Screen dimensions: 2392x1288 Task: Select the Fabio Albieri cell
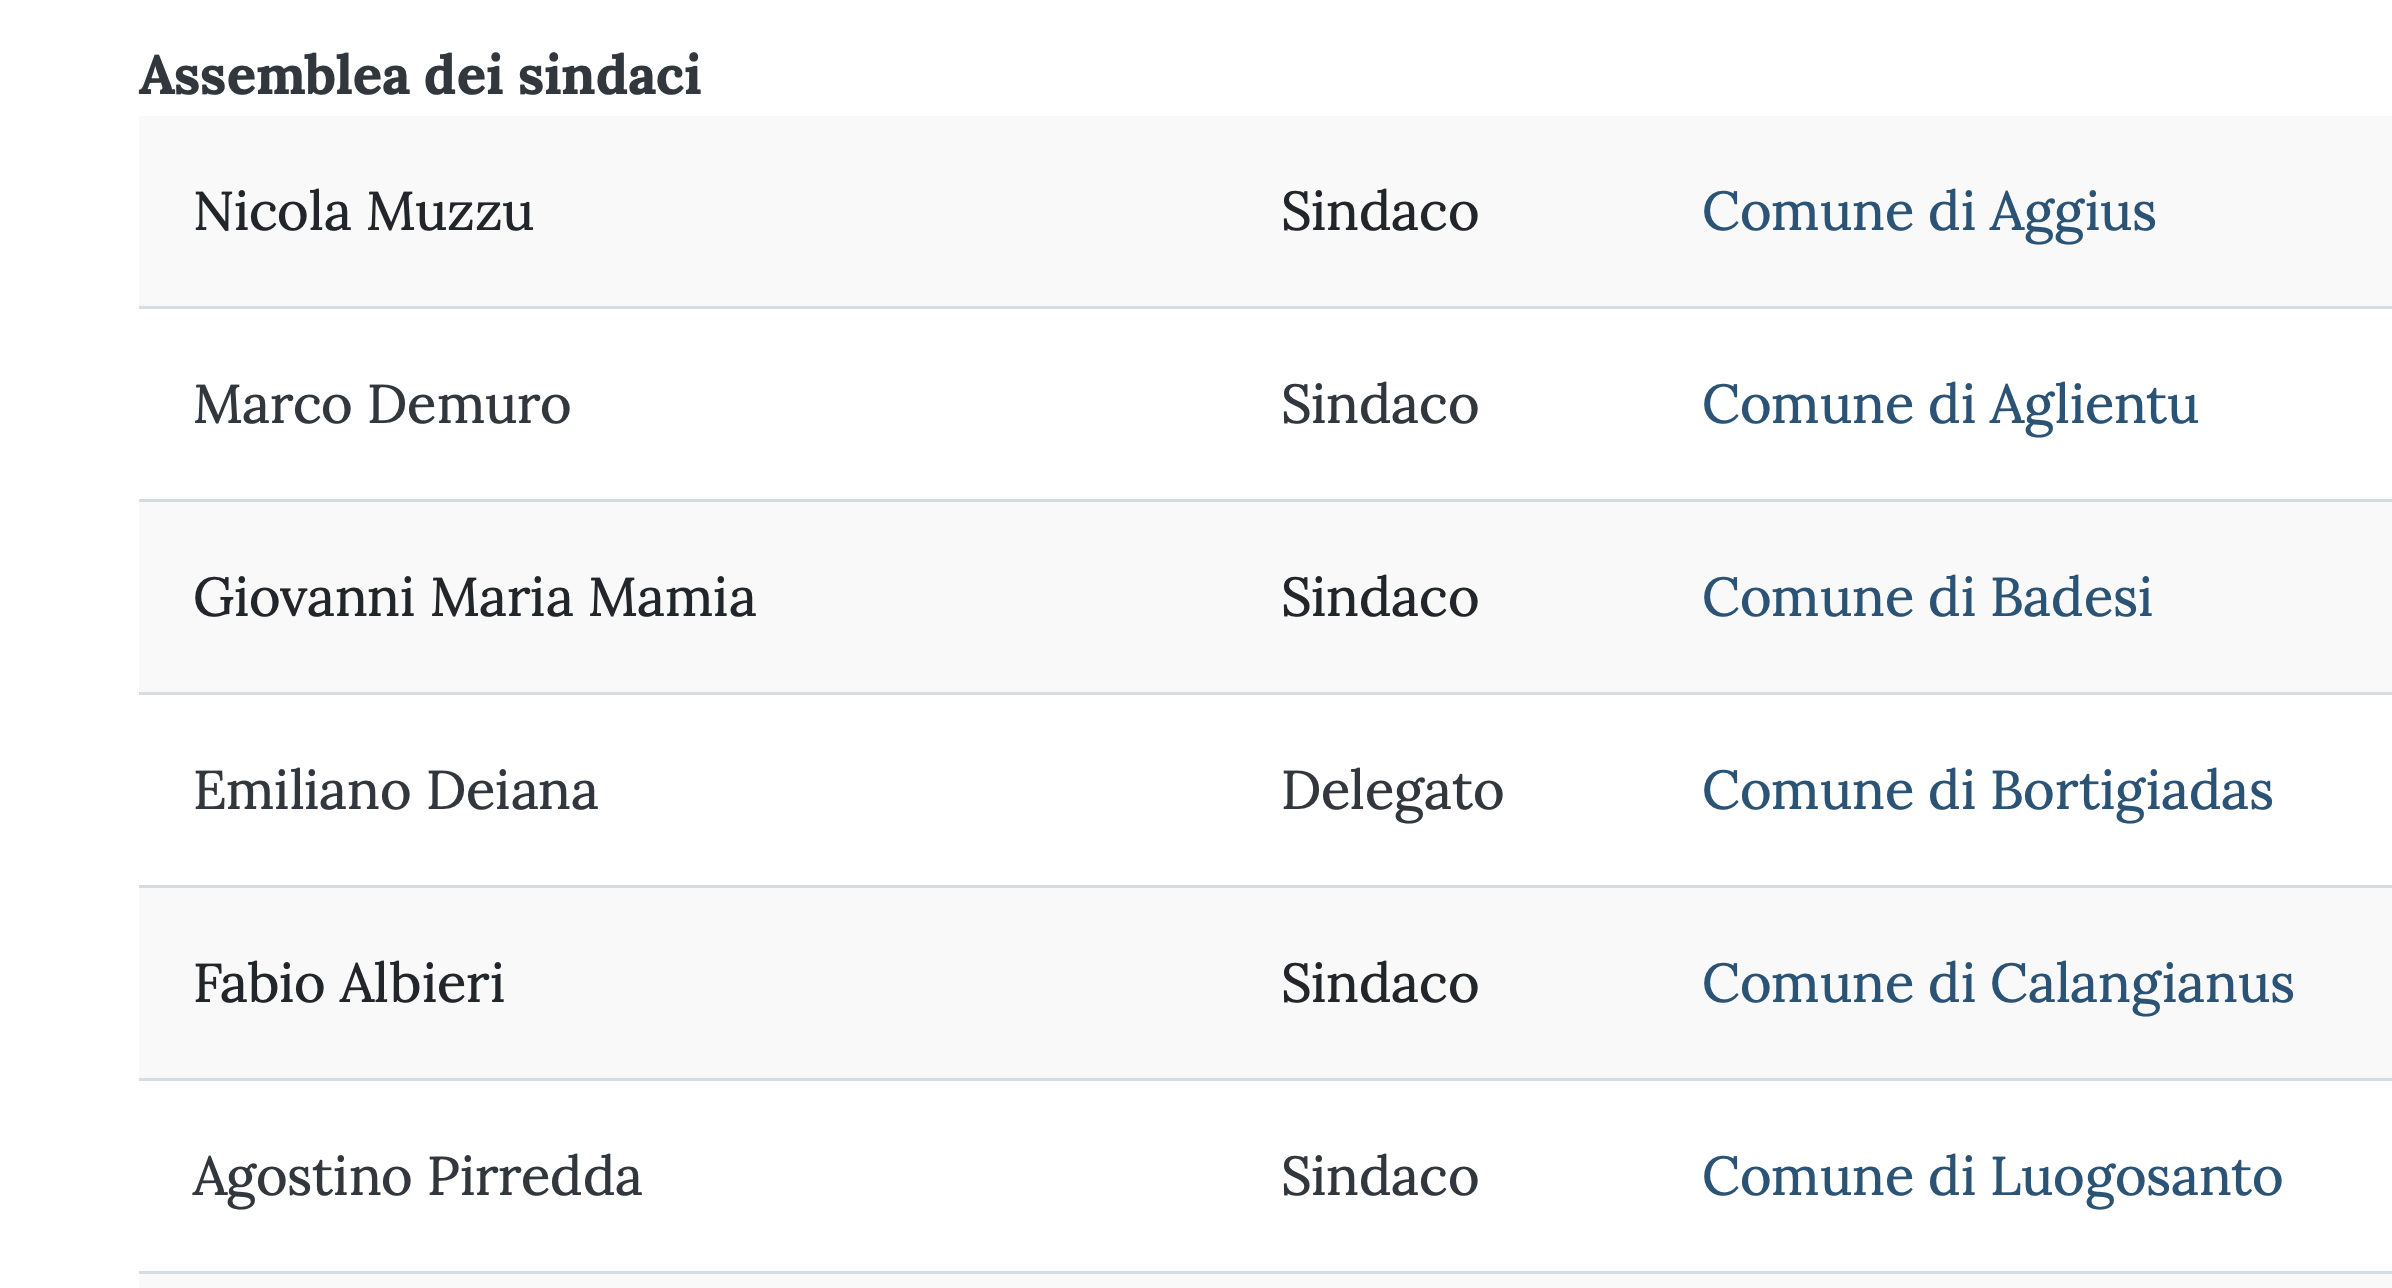[x=349, y=984]
